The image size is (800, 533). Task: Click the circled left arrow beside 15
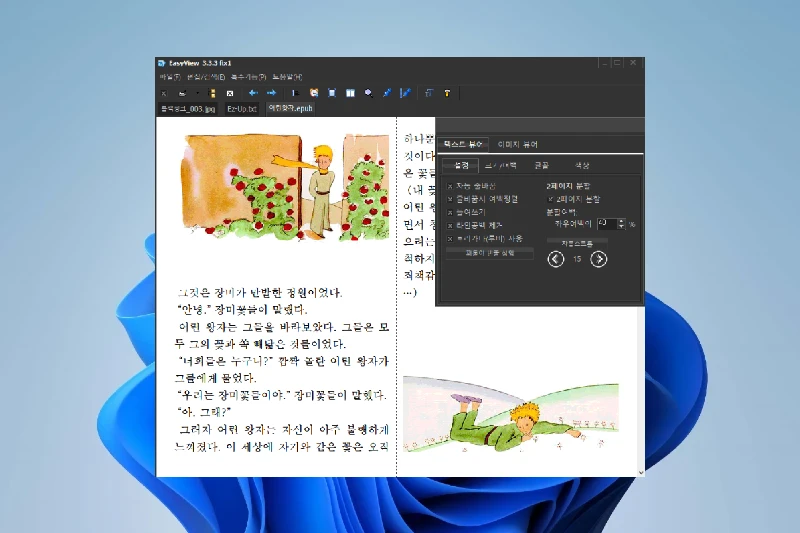pos(556,259)
